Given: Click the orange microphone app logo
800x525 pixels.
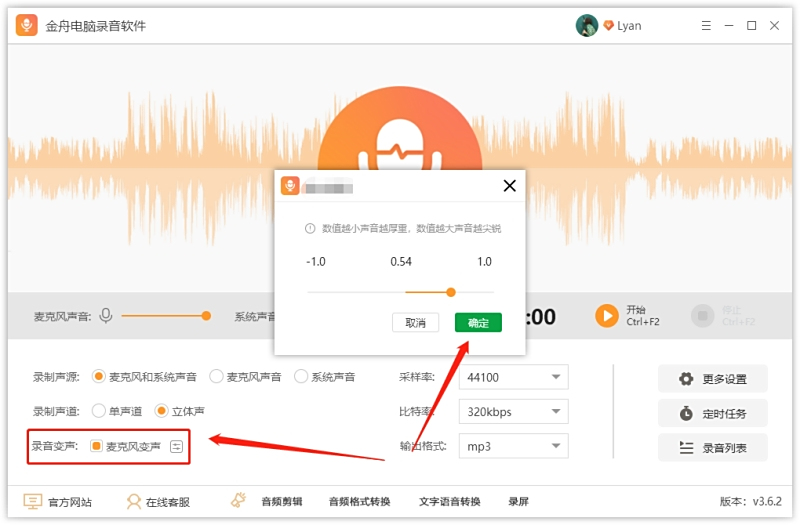Looking at the screenshot, I should pos(27,25).
